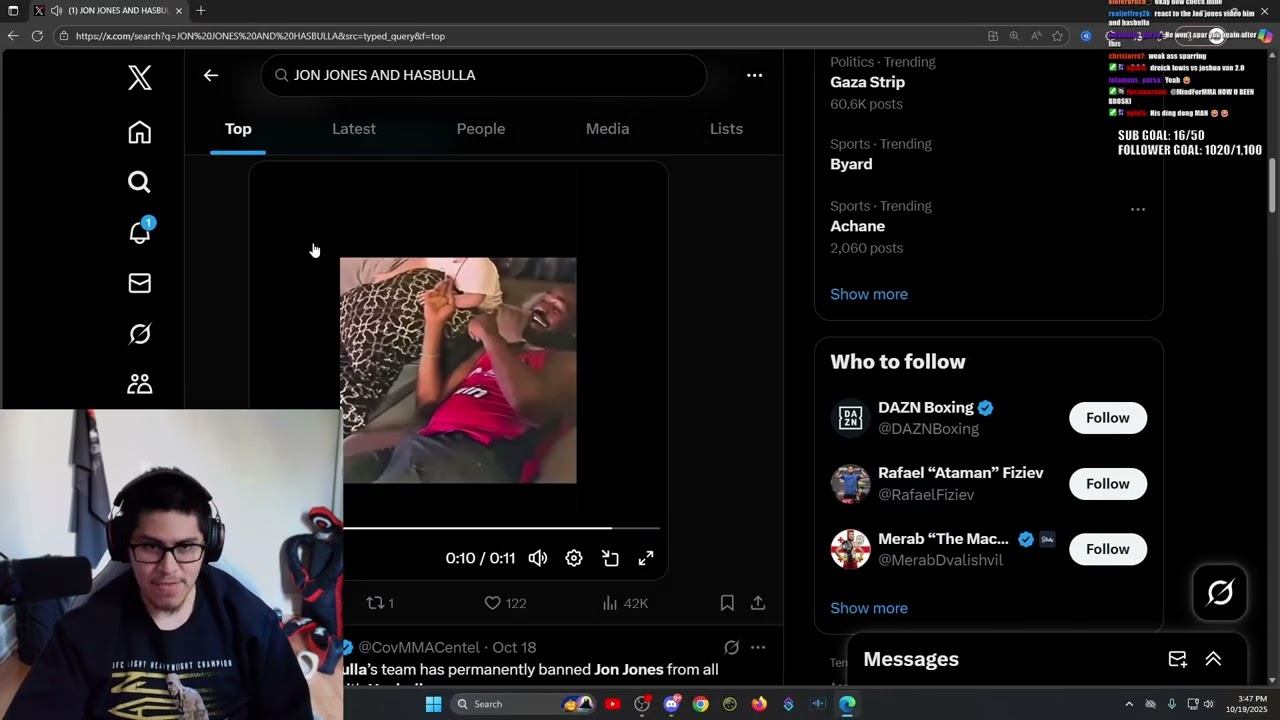Image resolution: width=1280 pixels, height=720 pixels.
Task: Open the X home logo
Action: 140,78
